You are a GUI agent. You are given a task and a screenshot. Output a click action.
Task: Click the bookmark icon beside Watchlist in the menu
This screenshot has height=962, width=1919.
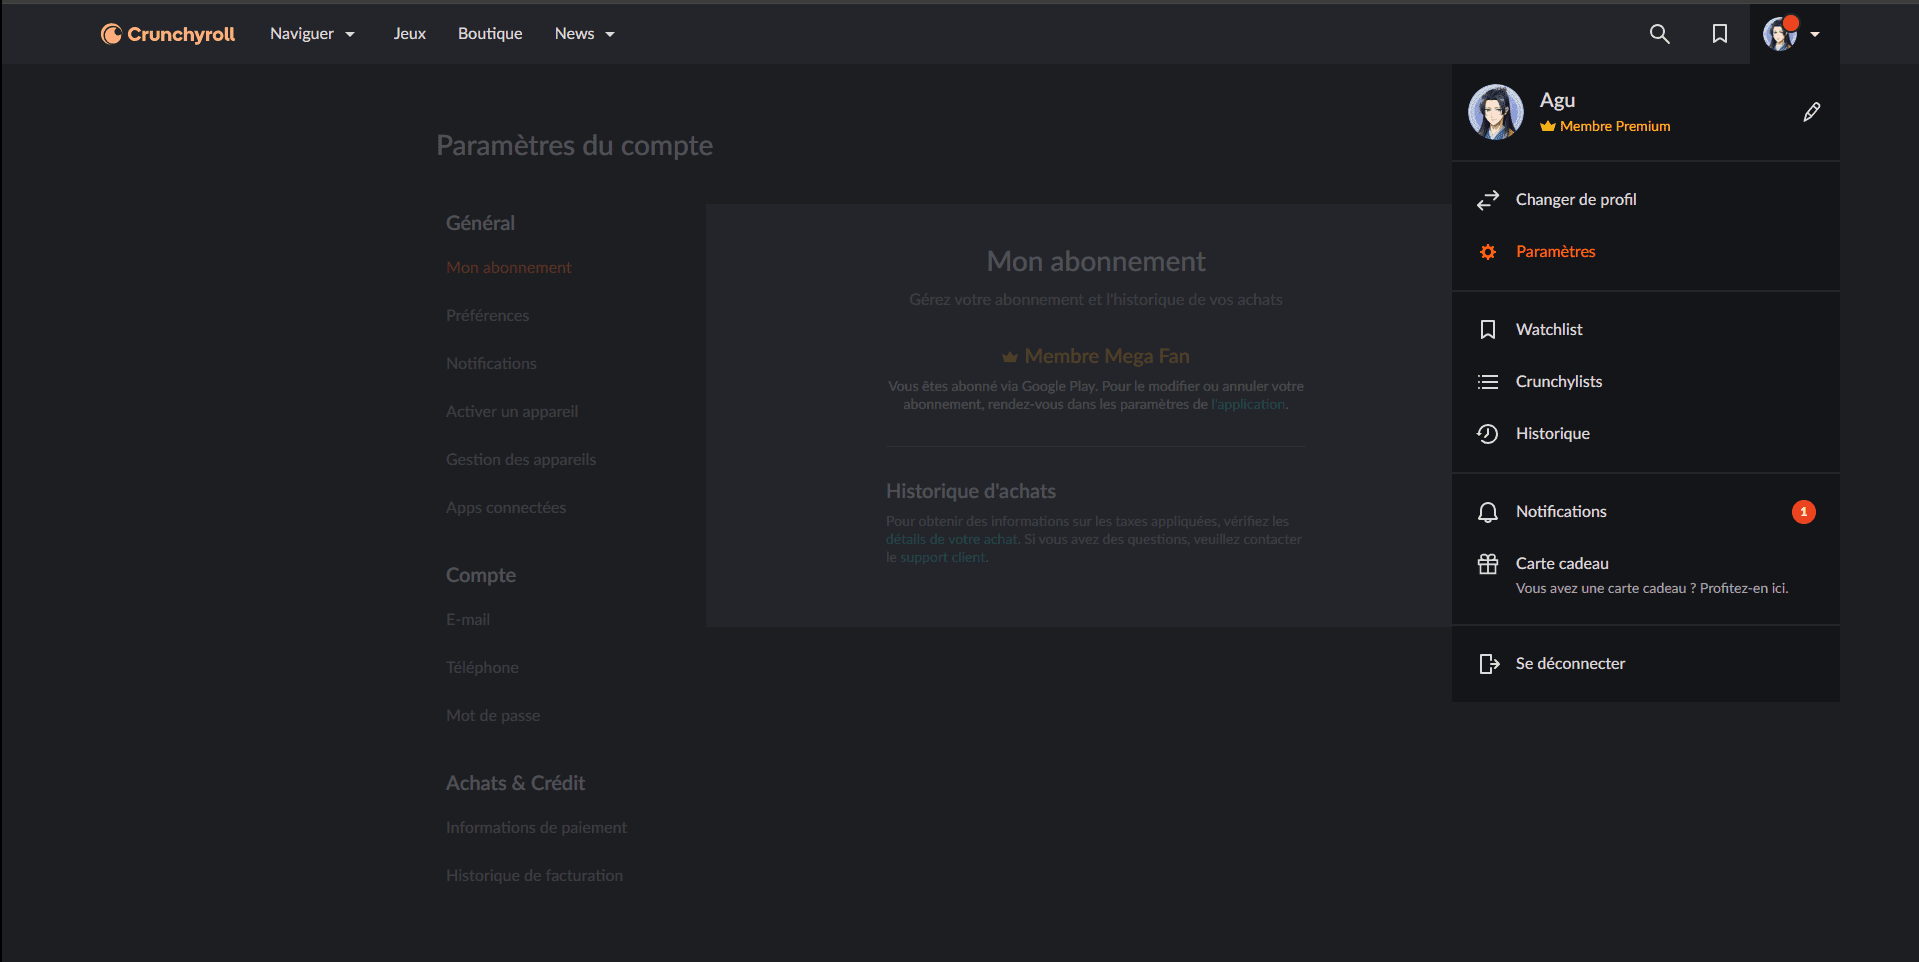click(x=1488, y=330)
